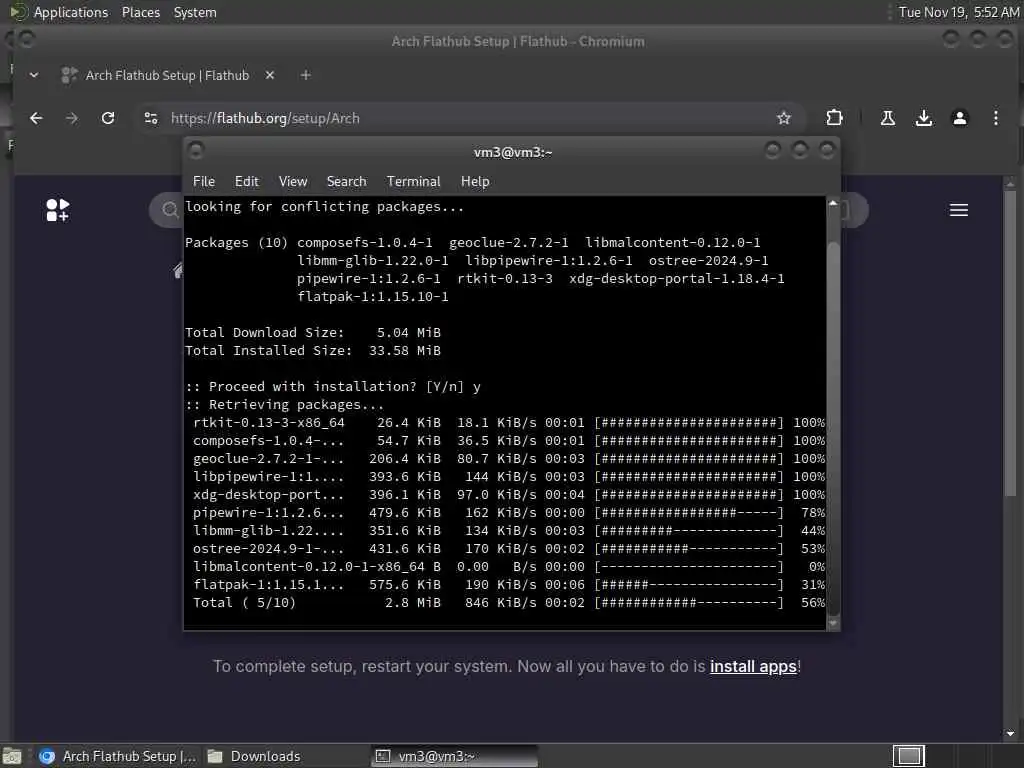Open the terminal Search menu
Image resolution: width=1024 pixels, height=768 pixels.
(346, 182)
